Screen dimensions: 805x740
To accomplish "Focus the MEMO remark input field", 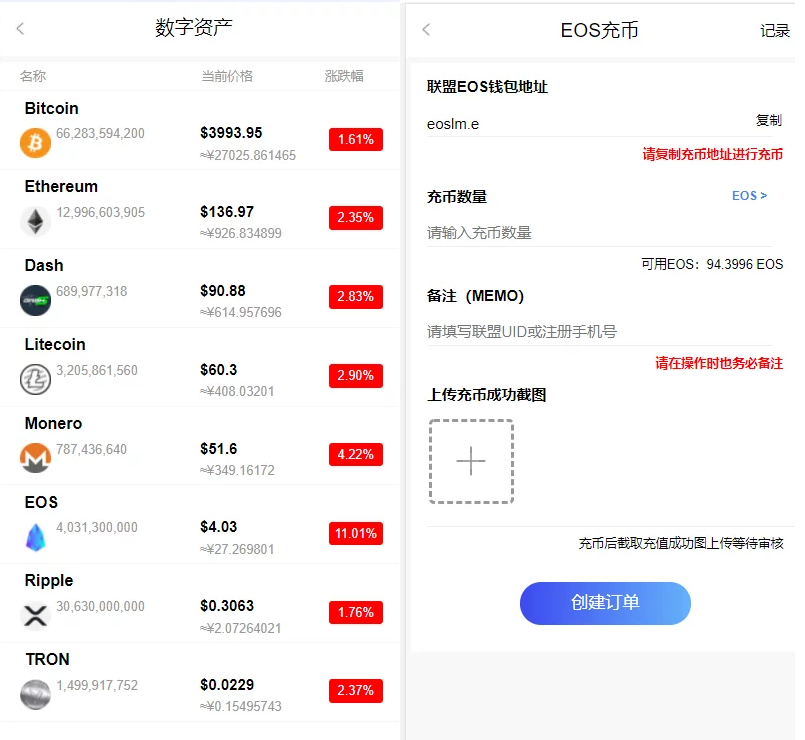I will [598, 331].
